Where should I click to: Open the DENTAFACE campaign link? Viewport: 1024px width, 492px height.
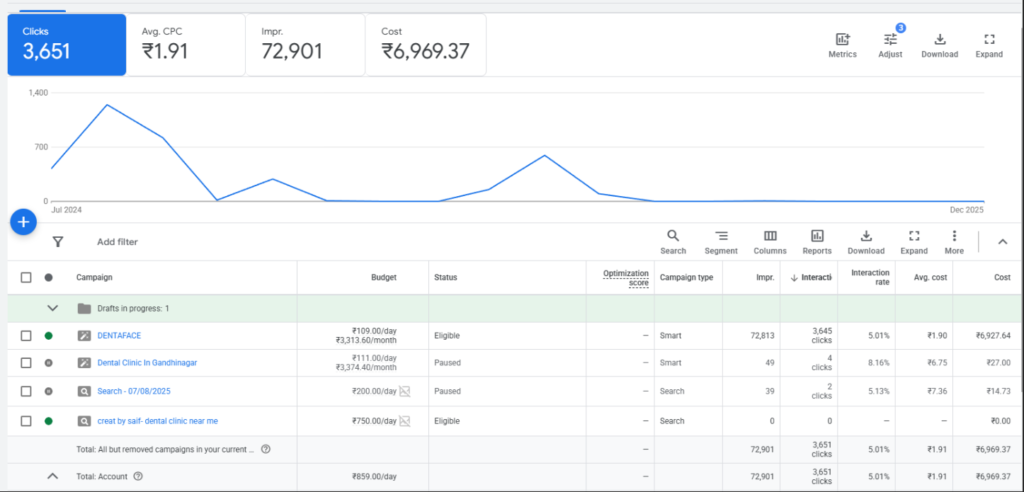119,335
